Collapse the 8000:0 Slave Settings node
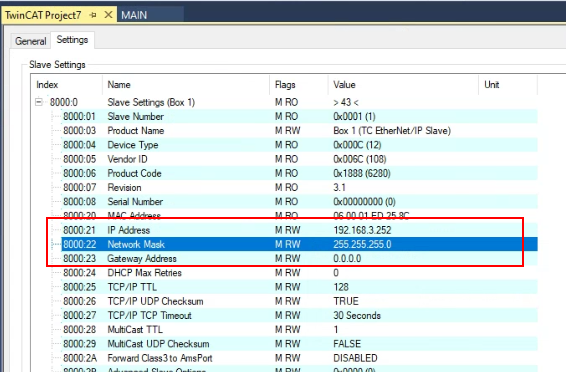 click(x=39, y=102)
